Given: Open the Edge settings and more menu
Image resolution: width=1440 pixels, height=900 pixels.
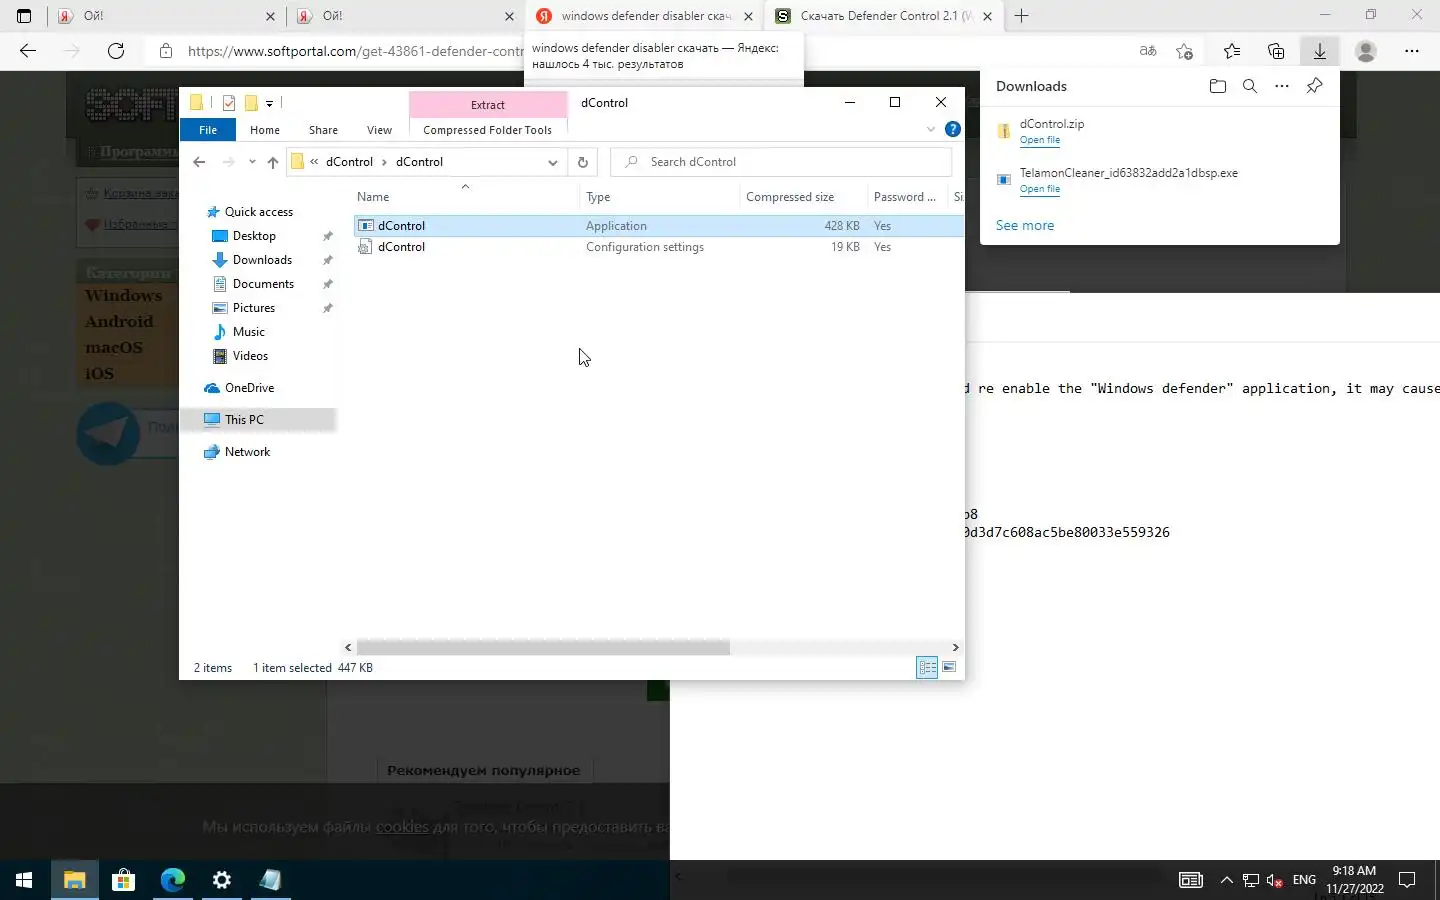Looking at the screenshot, I should 1411,51.
